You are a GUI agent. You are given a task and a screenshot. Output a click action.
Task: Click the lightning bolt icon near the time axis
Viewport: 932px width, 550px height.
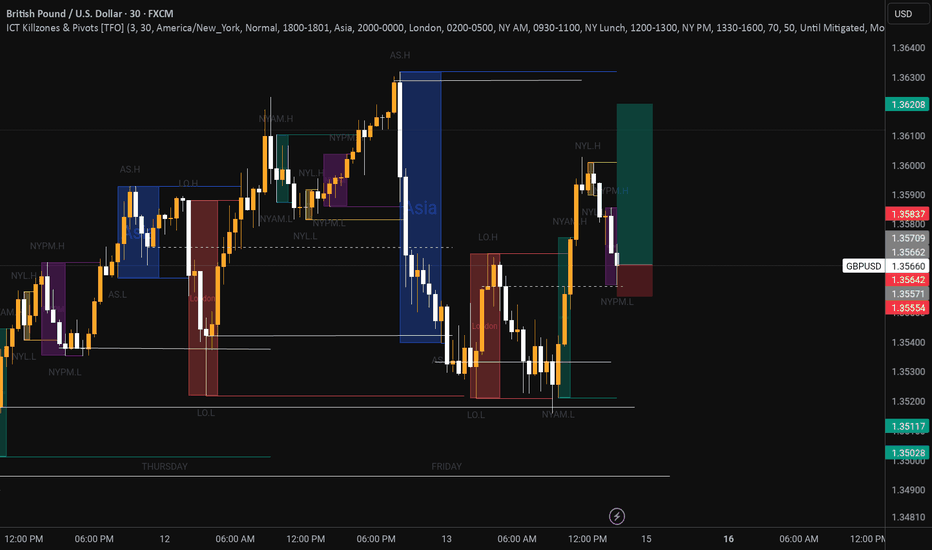(617, 516)
